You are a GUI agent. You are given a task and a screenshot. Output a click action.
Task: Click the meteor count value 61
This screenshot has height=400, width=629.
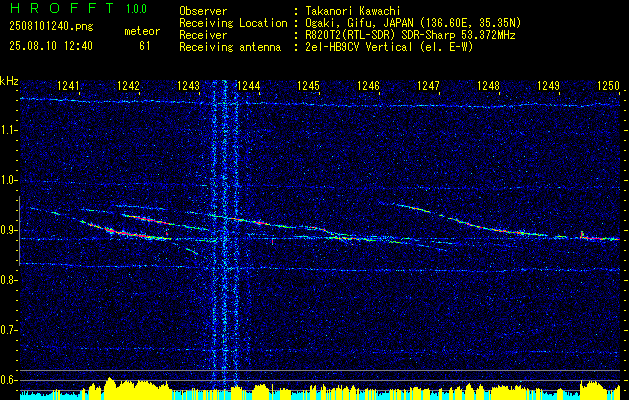pyautogui.click(x=144, y=46)
